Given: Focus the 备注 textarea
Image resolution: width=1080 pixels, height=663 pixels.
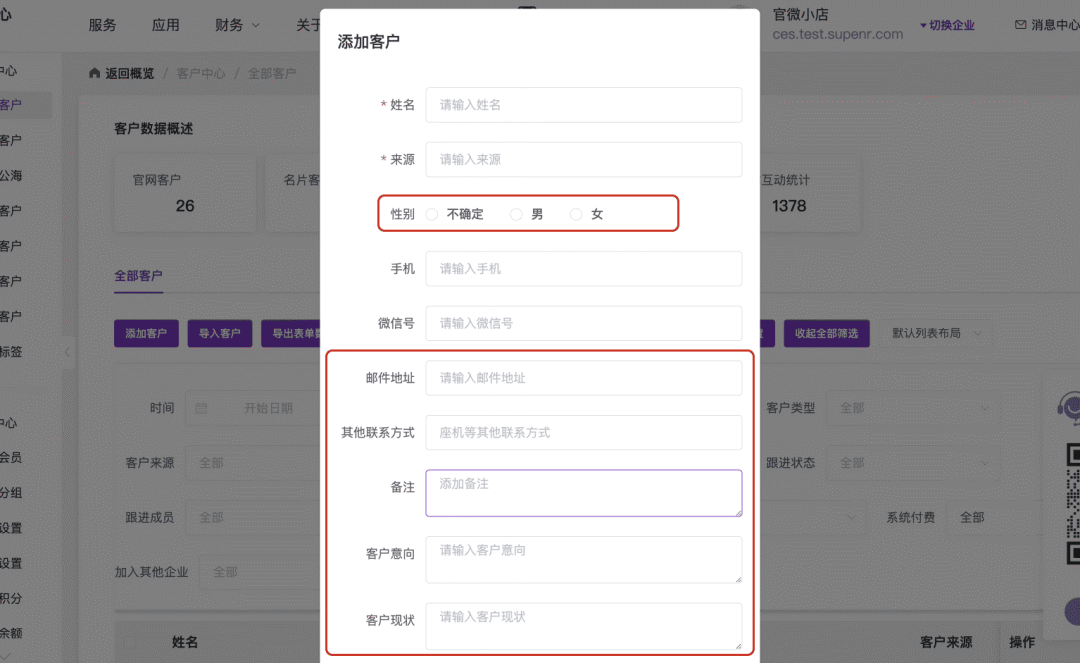Looking at the screenshot, I should 583,493.
